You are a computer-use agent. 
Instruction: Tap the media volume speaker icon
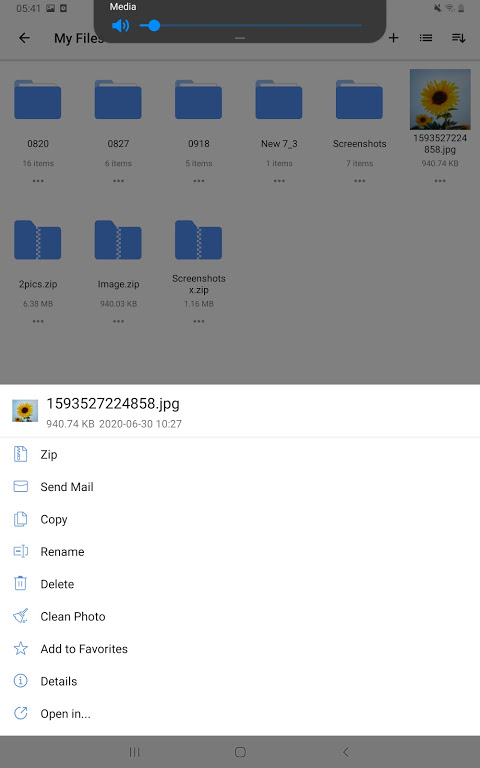pos(120,25)
